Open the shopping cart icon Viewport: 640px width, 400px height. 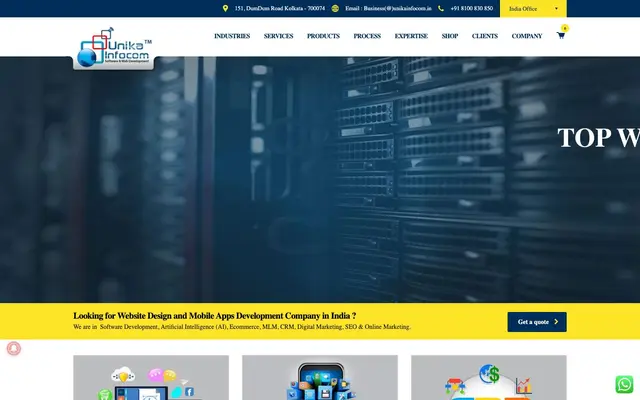pyautogui.click(x=560, y=36)
